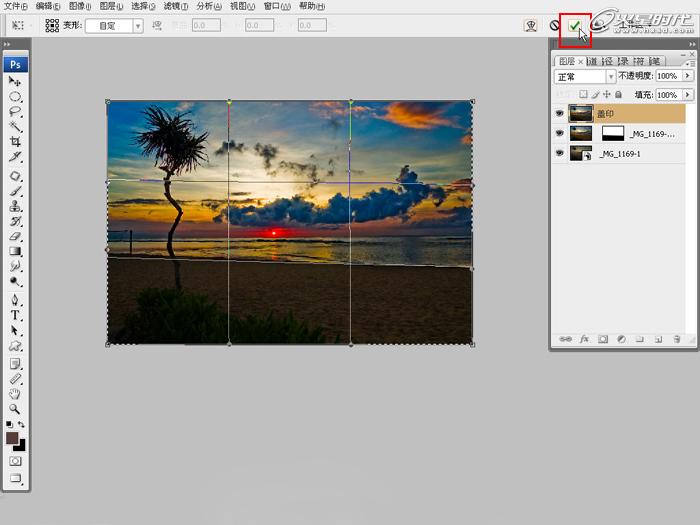The width and height of the screenshot is (700, 525).
Task: Open the opacity slider arrow
Action: coord(688,76)
